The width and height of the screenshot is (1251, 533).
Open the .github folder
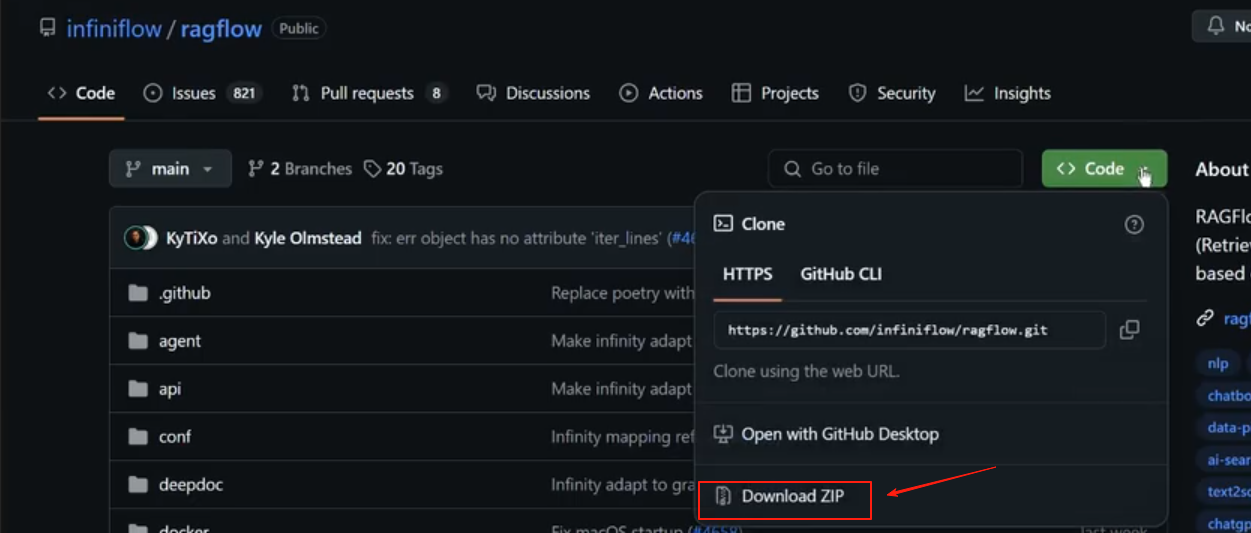point(184,293)
